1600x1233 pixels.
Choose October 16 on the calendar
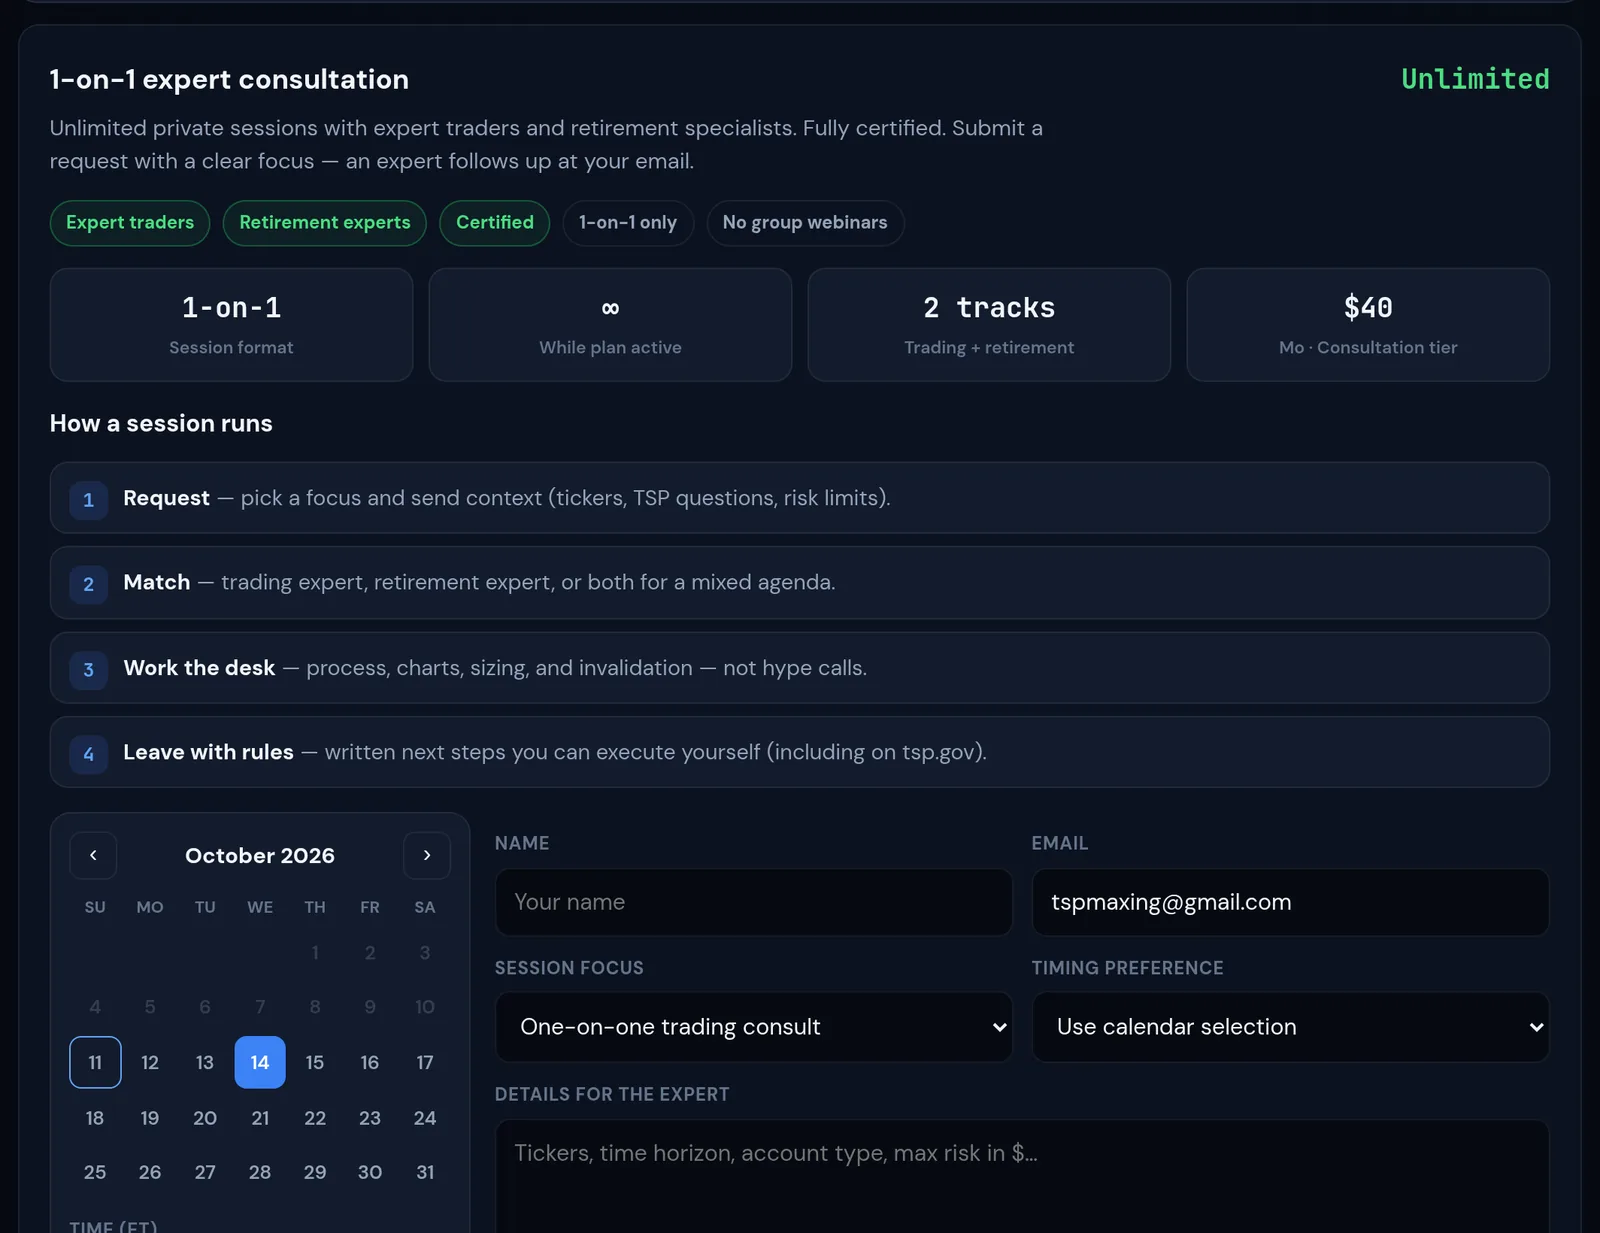pyautogui.click(x=370, y=1062)
